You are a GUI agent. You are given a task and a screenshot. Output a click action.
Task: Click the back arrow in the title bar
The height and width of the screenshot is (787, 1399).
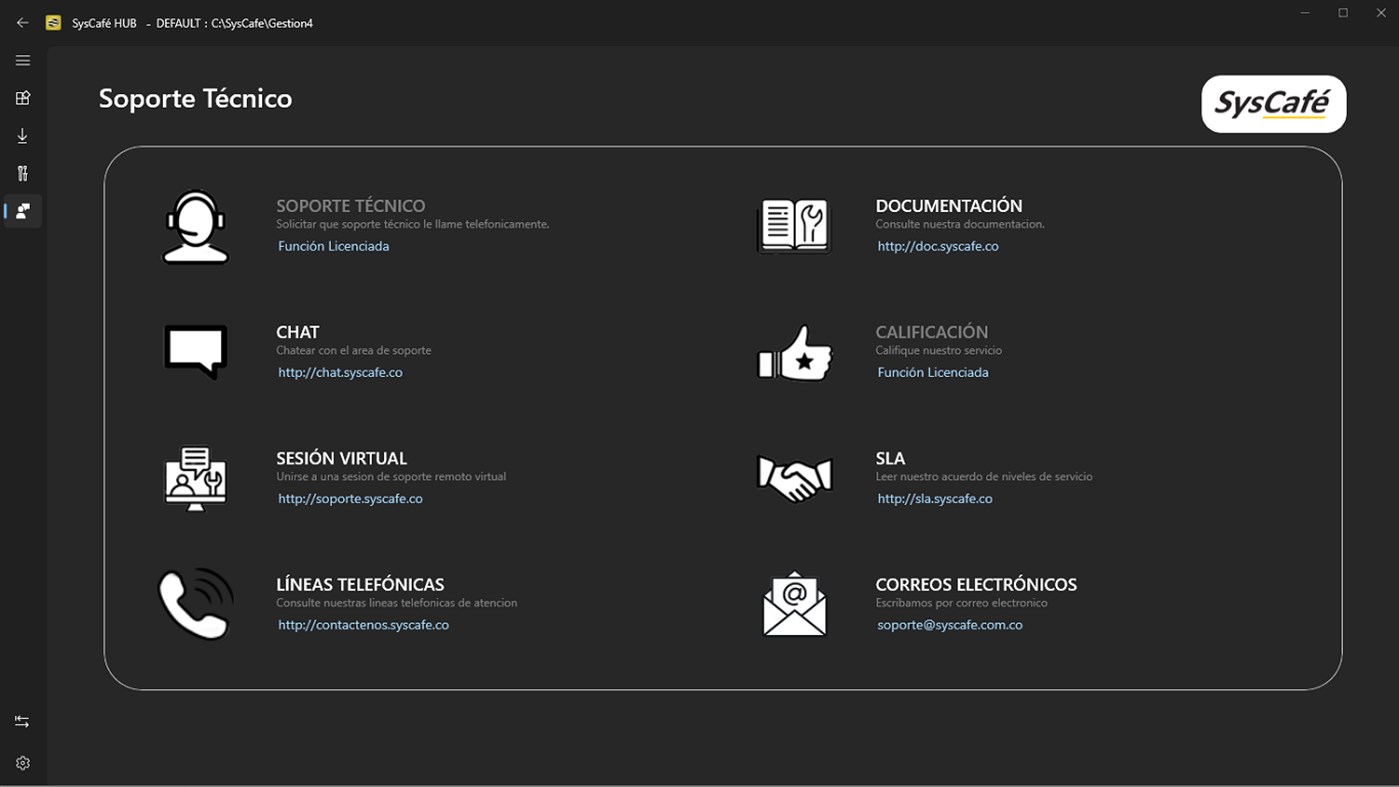pyautogui.click(x=22, y=21)
